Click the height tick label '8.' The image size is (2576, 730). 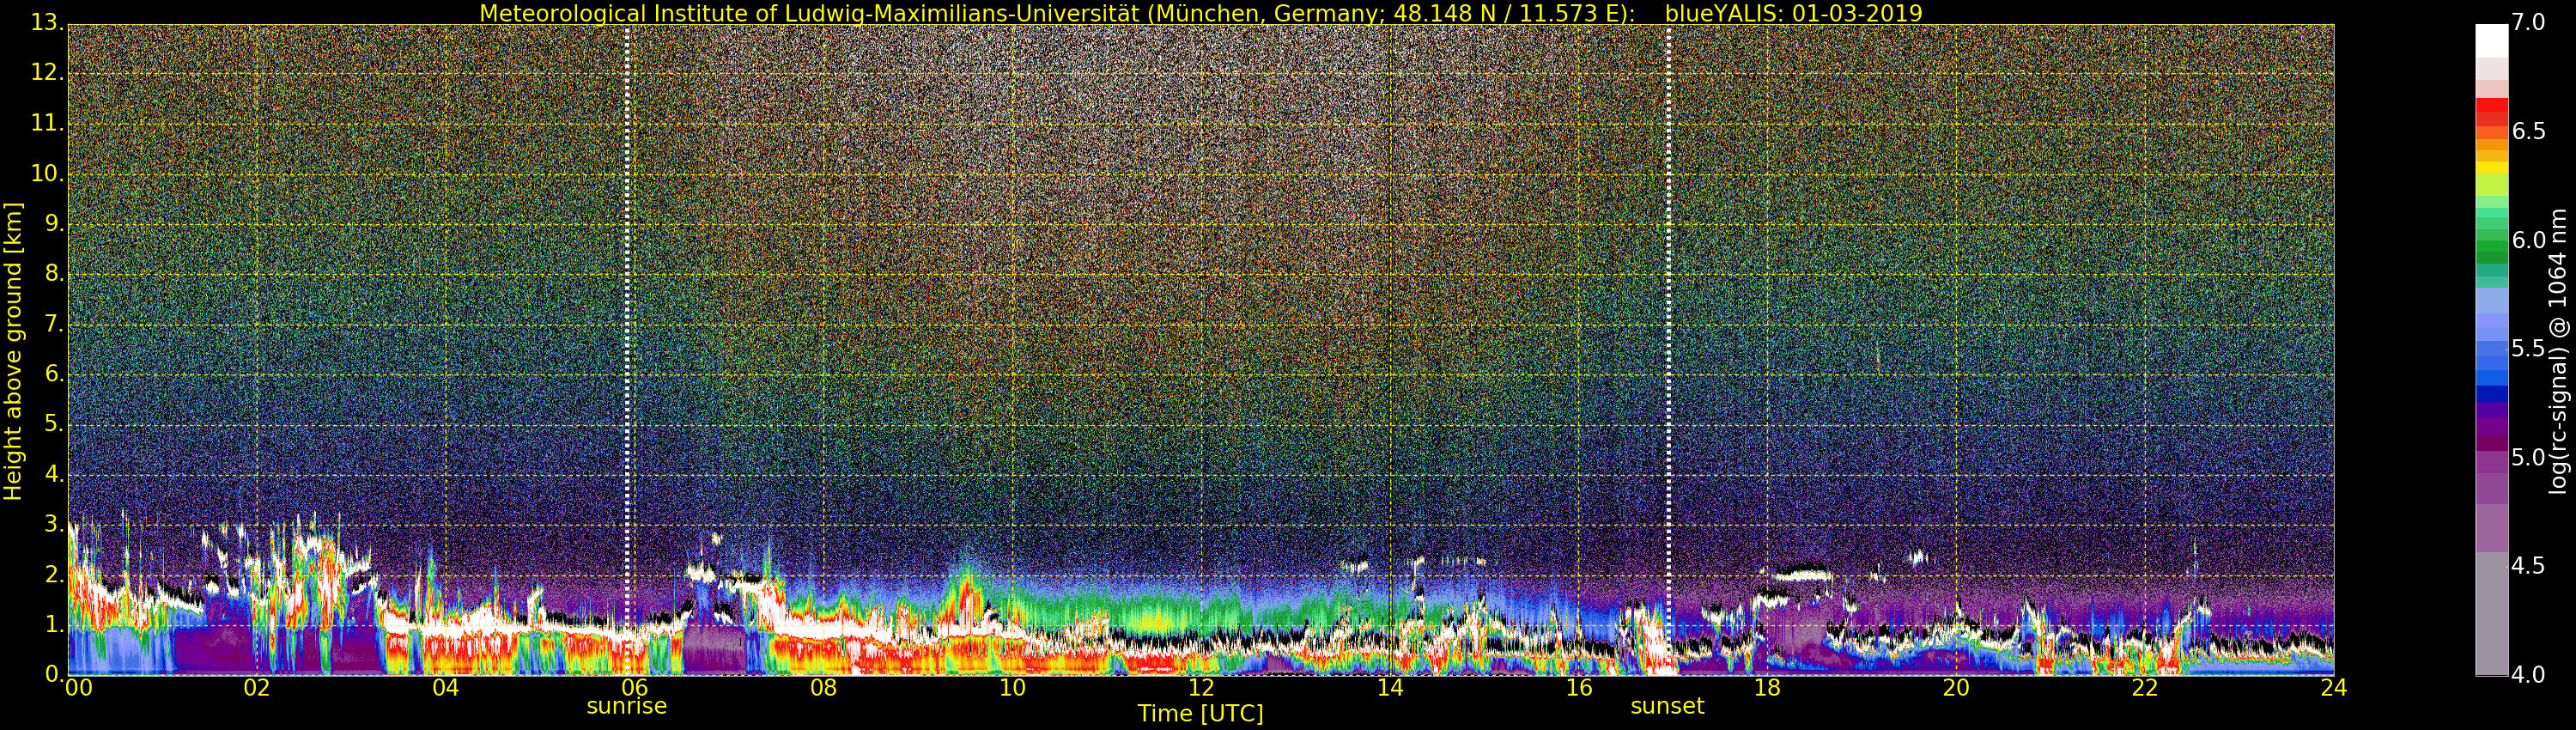coord(54,273)
